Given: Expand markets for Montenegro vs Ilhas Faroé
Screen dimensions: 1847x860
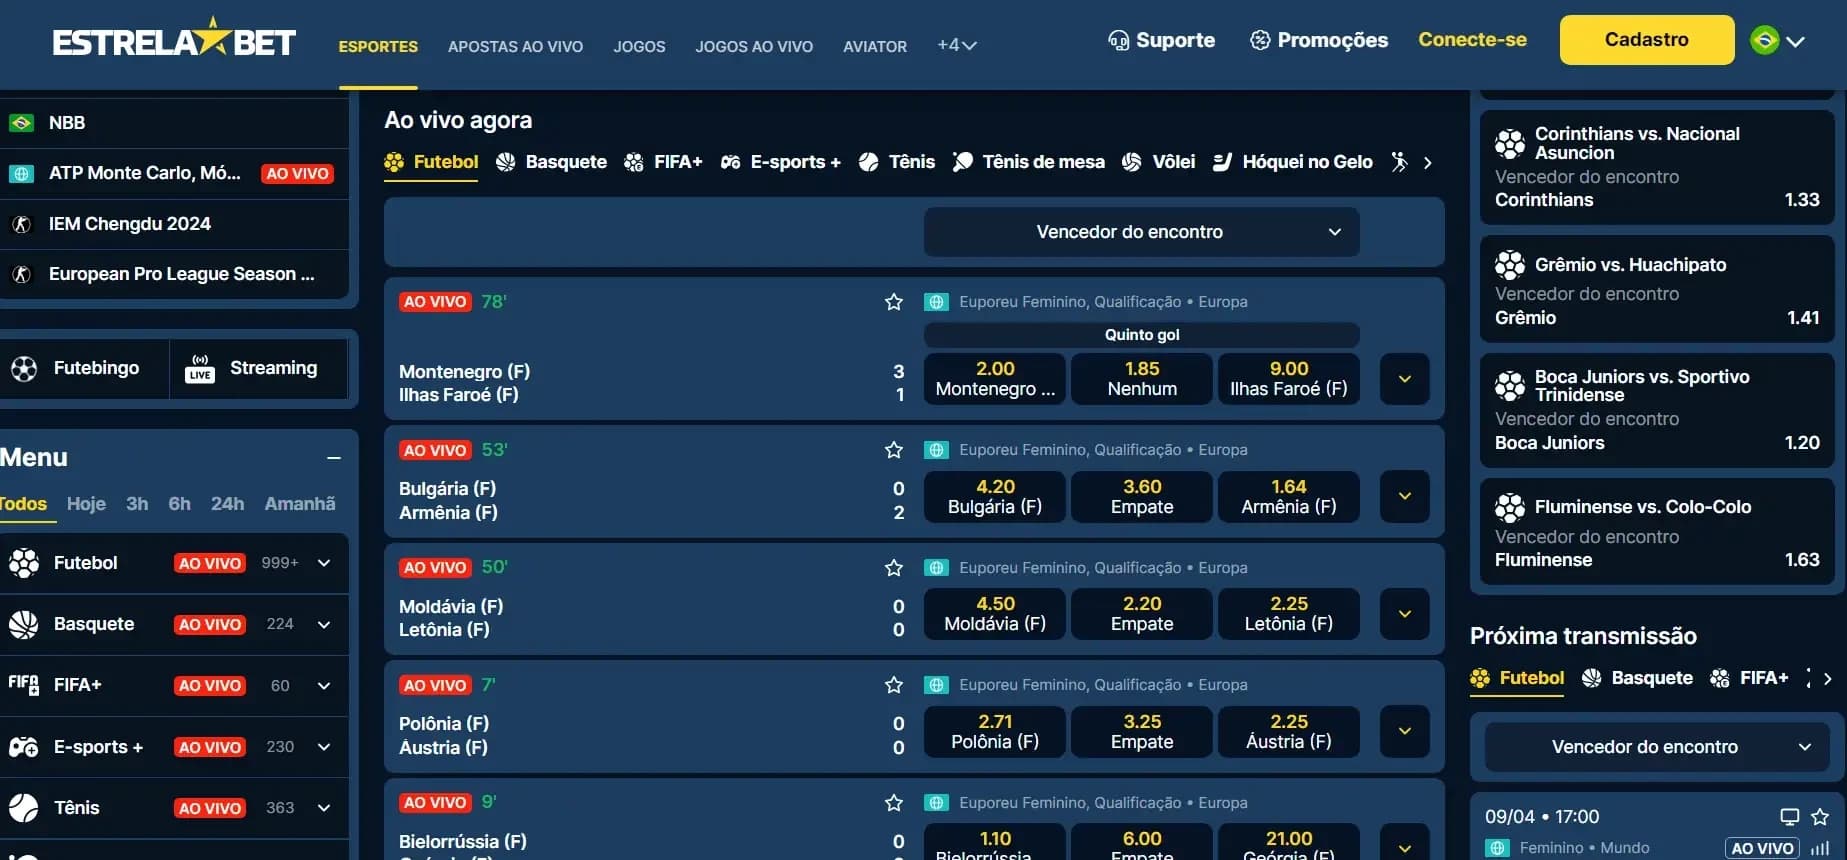Looking at the screenshot, I should [x=1405, y=379].
